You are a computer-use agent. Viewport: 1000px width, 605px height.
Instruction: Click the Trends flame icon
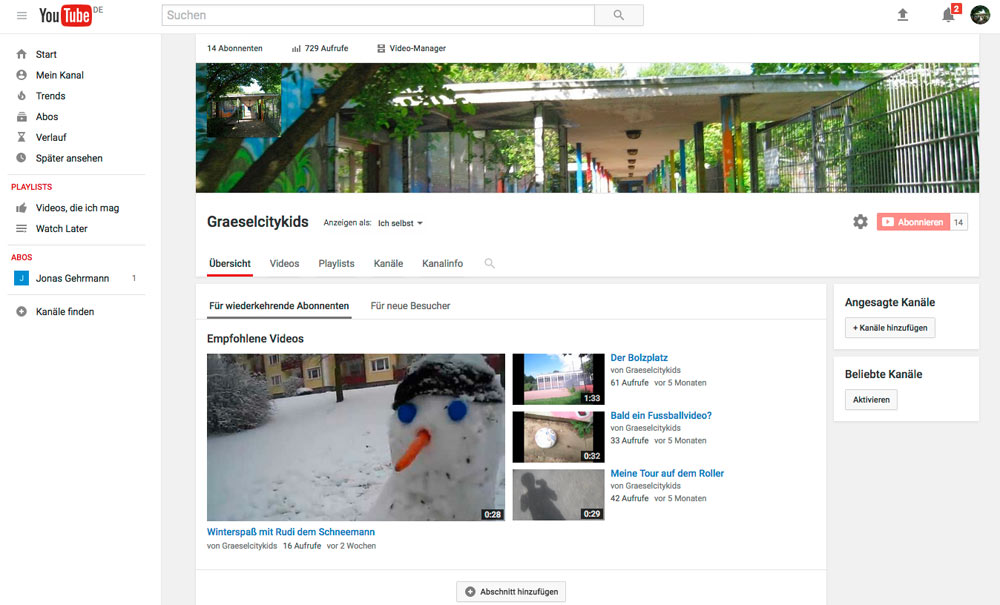tap(21, 96)
